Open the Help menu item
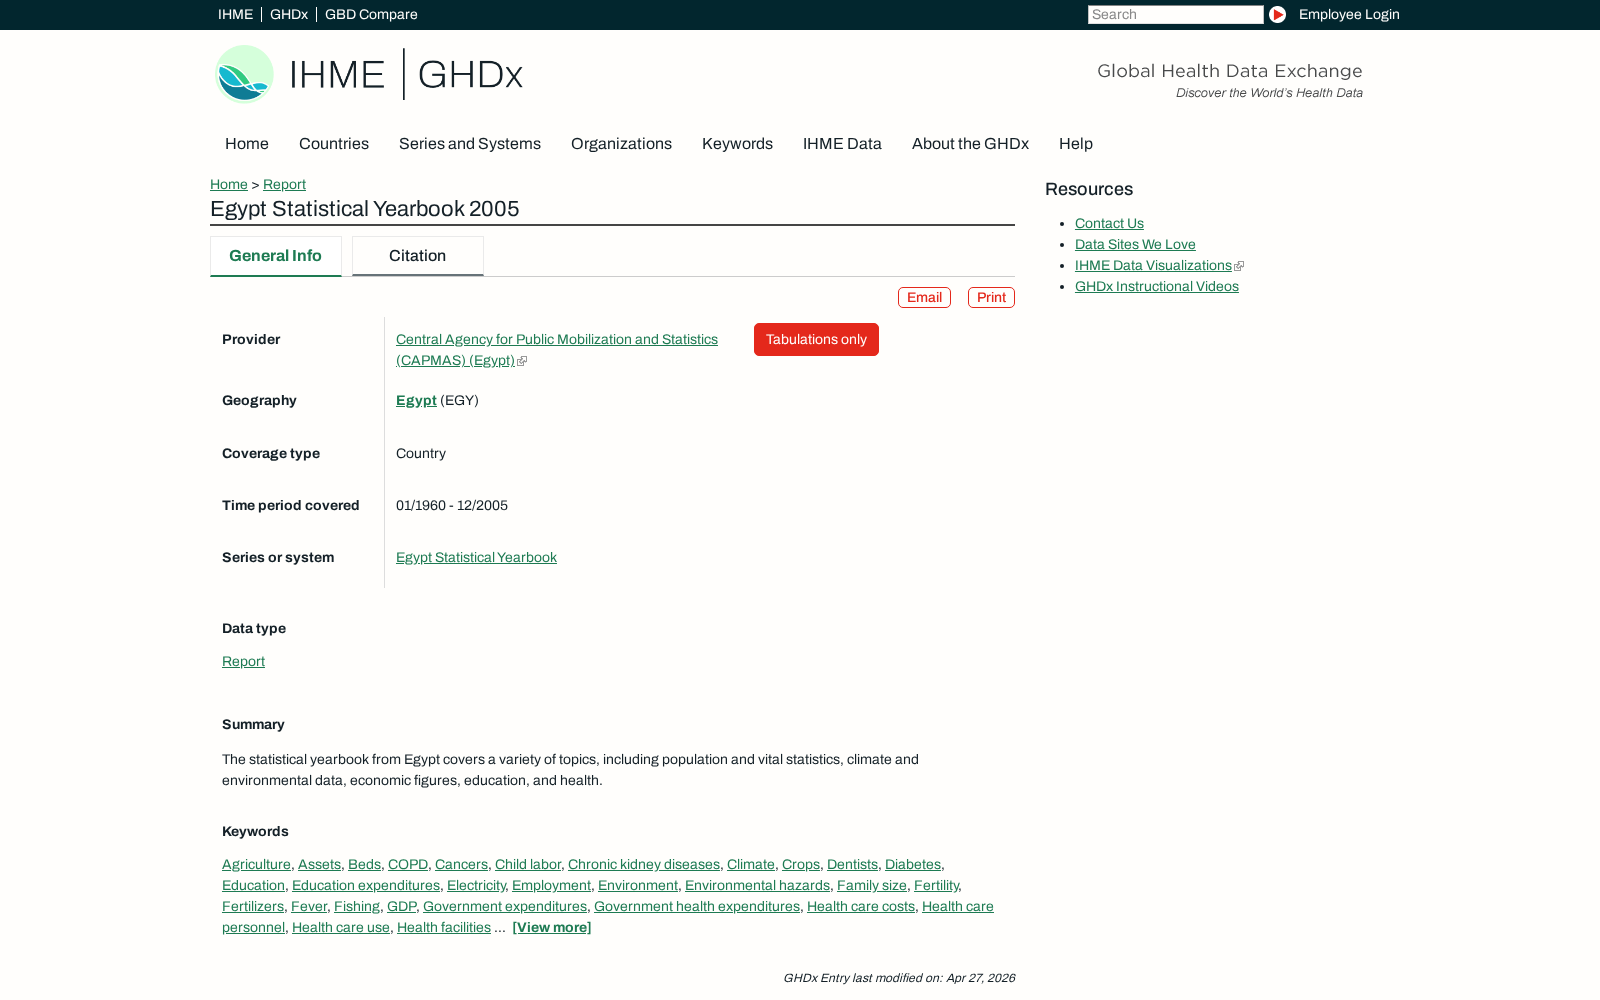1600x1000 pixels. (x=1076, y=144)
